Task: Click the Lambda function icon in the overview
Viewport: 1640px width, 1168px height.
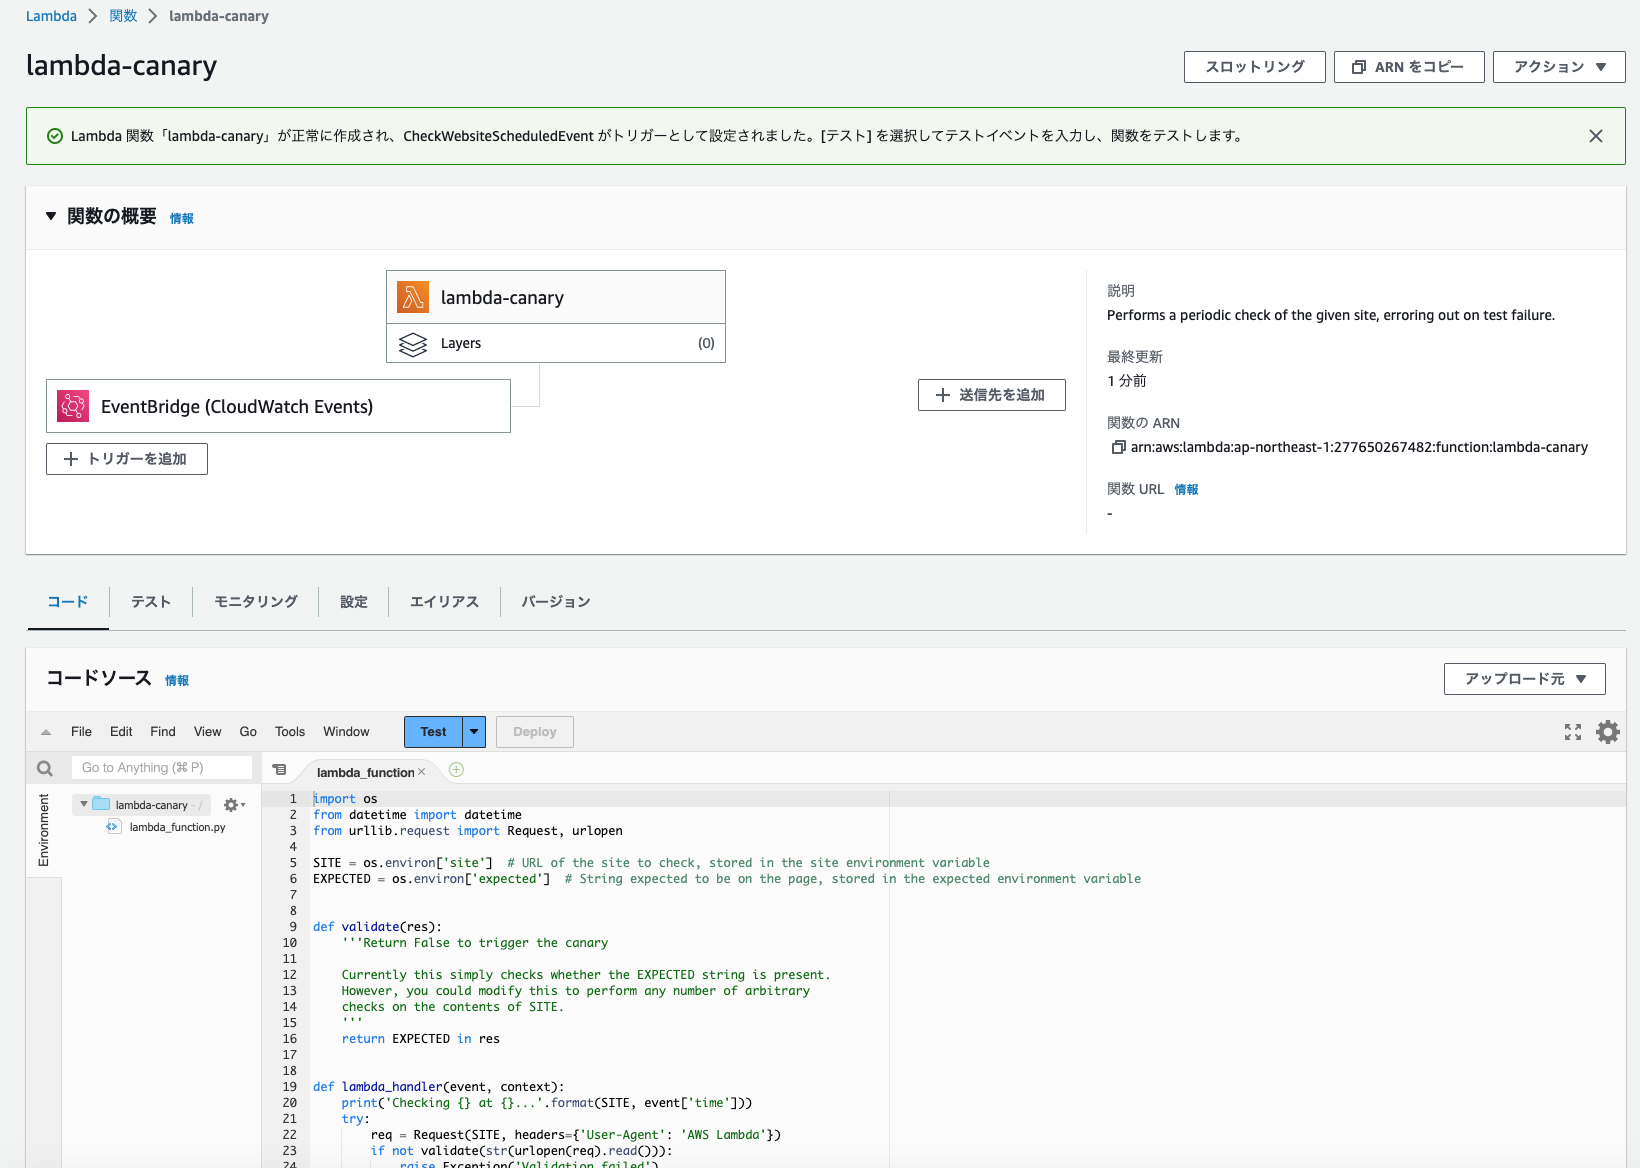Action: 413,297
